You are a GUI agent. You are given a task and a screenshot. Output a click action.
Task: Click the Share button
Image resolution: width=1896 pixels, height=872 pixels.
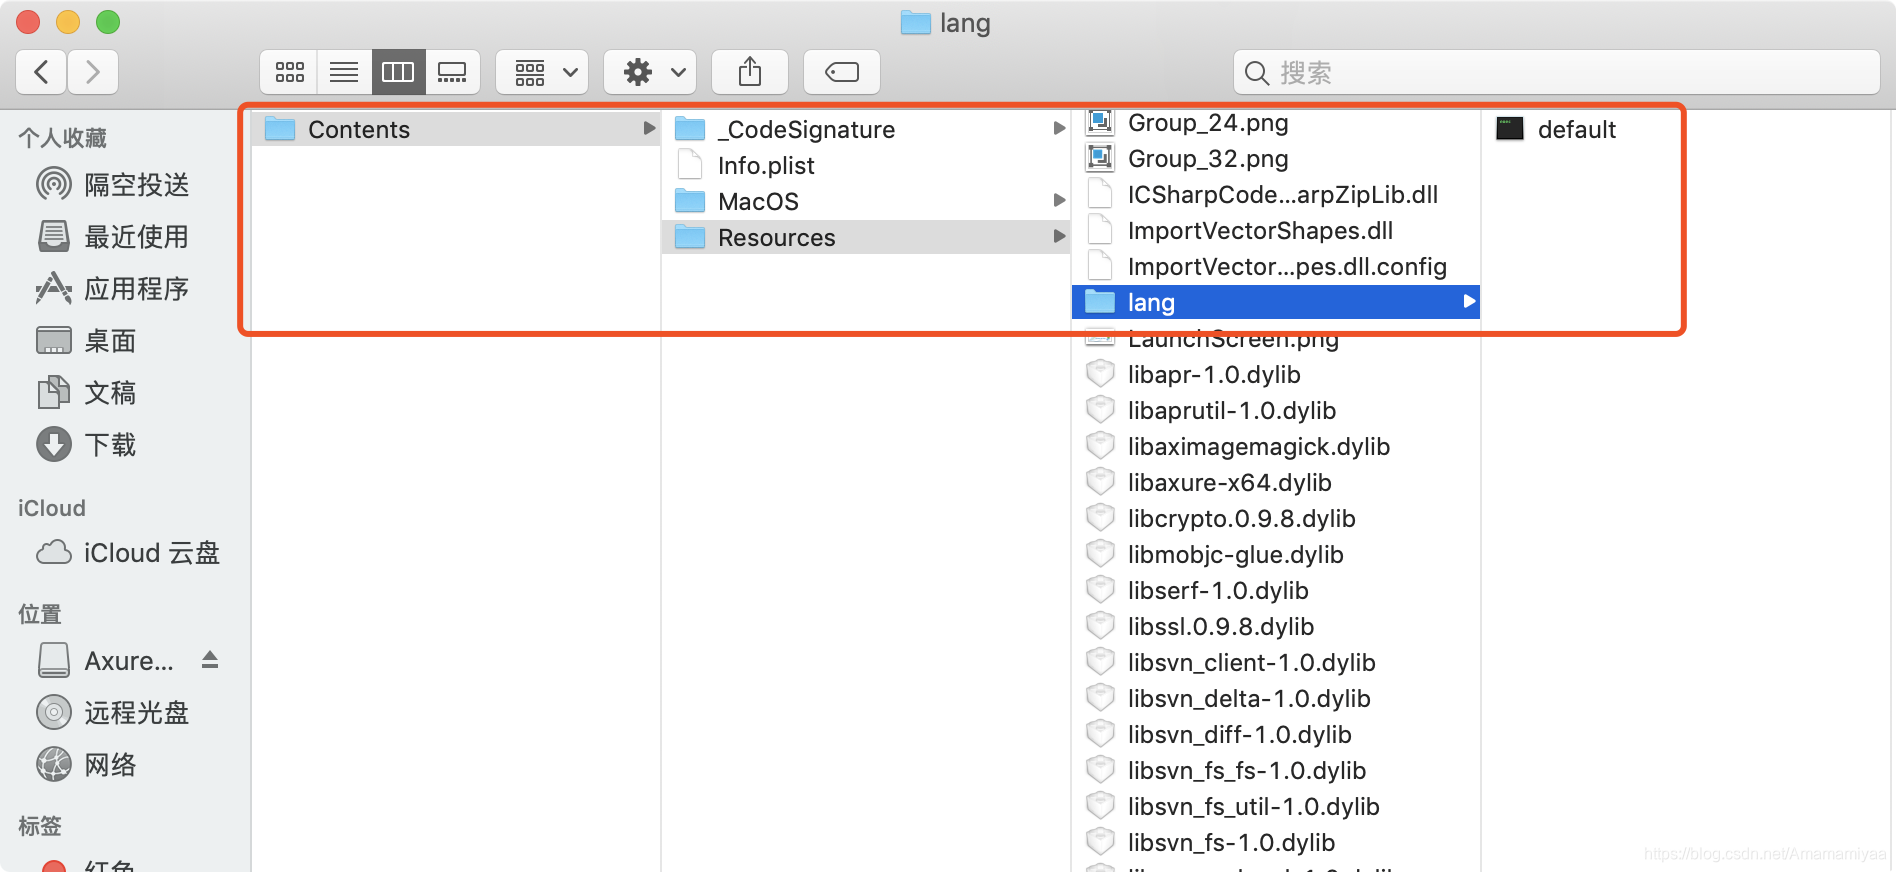pyautogui.click(x=750, y=72)
